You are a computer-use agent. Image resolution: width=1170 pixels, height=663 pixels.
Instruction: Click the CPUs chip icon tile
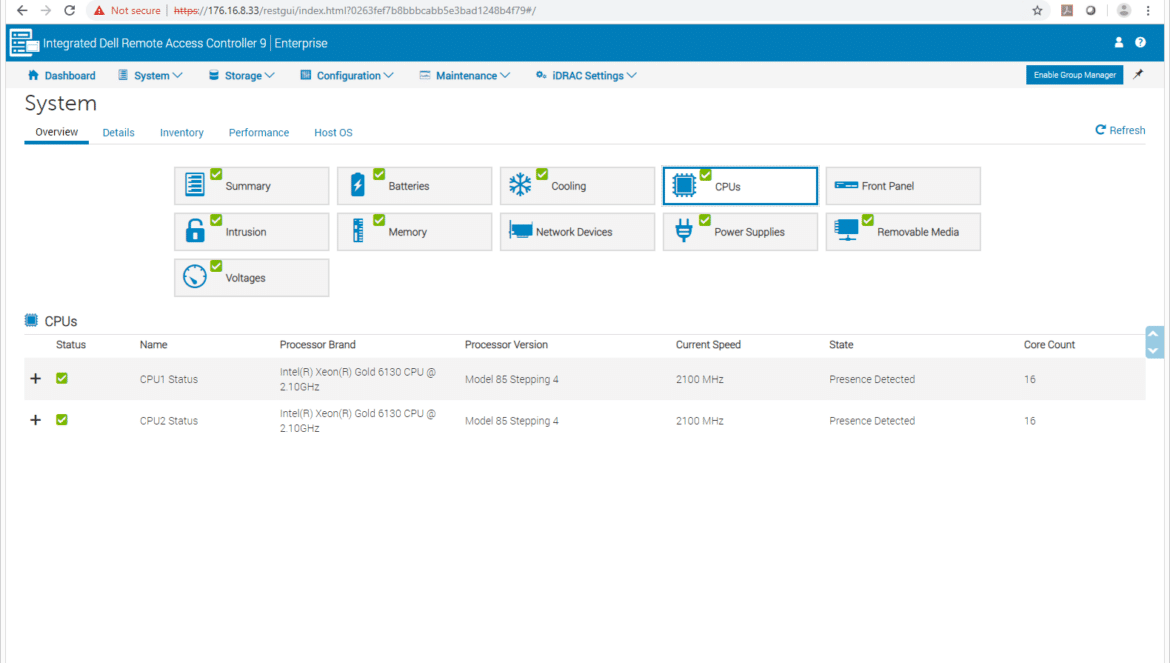(x=683, y=185)
